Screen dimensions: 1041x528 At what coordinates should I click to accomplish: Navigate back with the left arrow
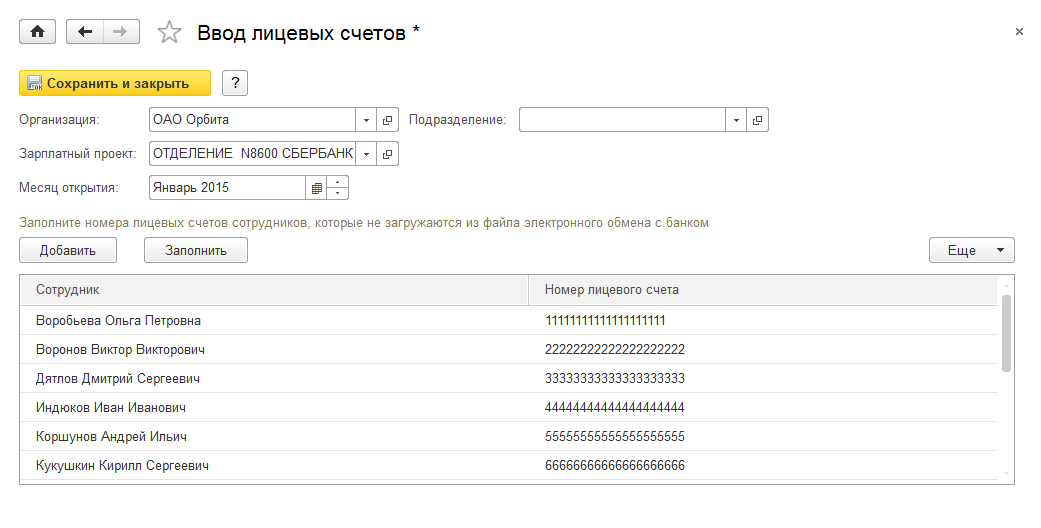(85, 32)
